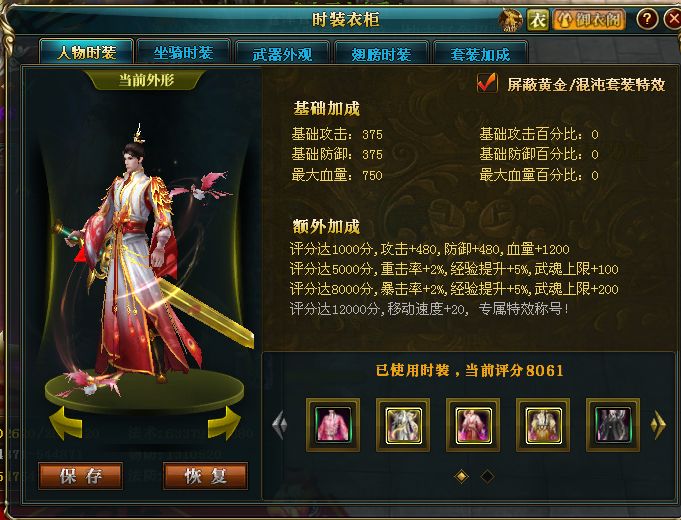Switch to 翅膀时装 tab
Viewport: 681px width, 520px height.
pos(381,53)
